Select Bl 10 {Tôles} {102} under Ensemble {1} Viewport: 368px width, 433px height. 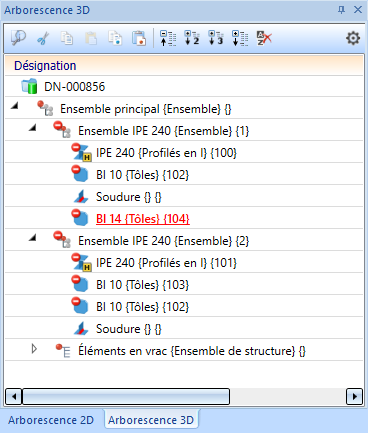click(x=142, y=175)
